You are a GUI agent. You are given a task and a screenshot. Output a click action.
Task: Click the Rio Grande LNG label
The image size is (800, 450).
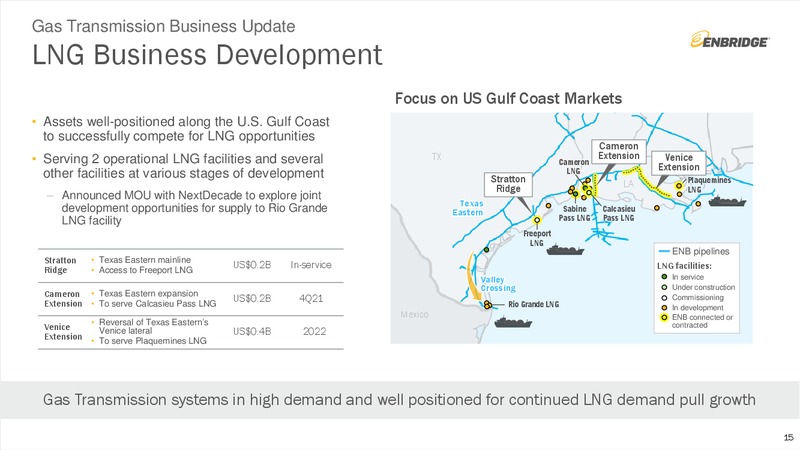(x=534, y=304)
